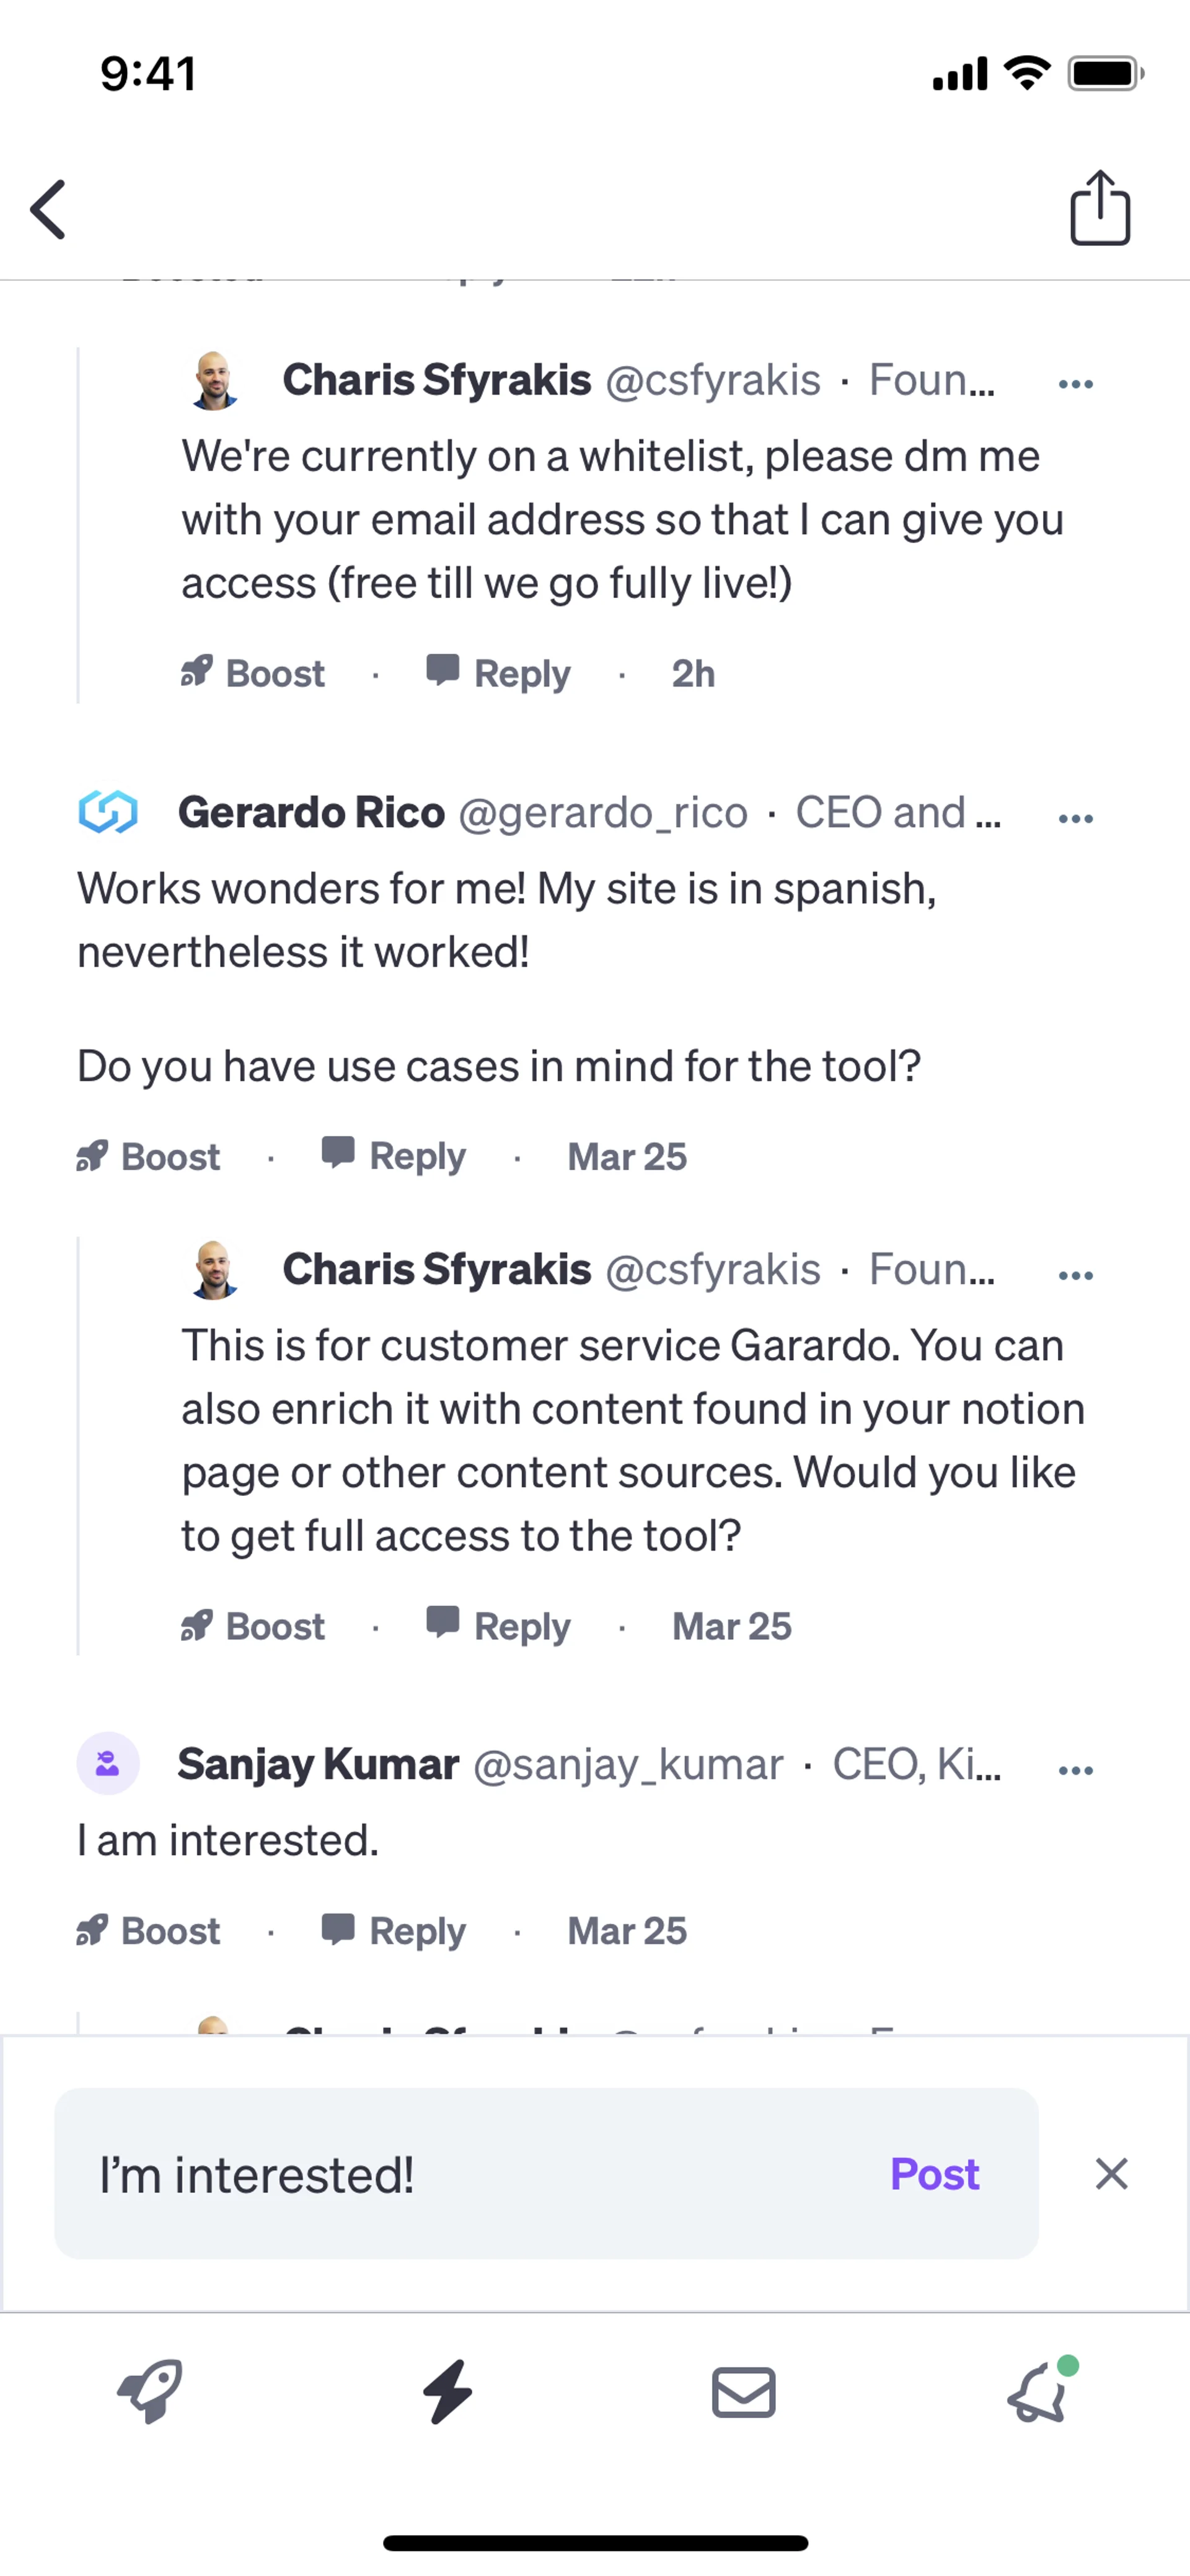This screenshot has height=2576, width=1190.
Task: Post the "I'm interested!" comment
Action: (934, 2174)
